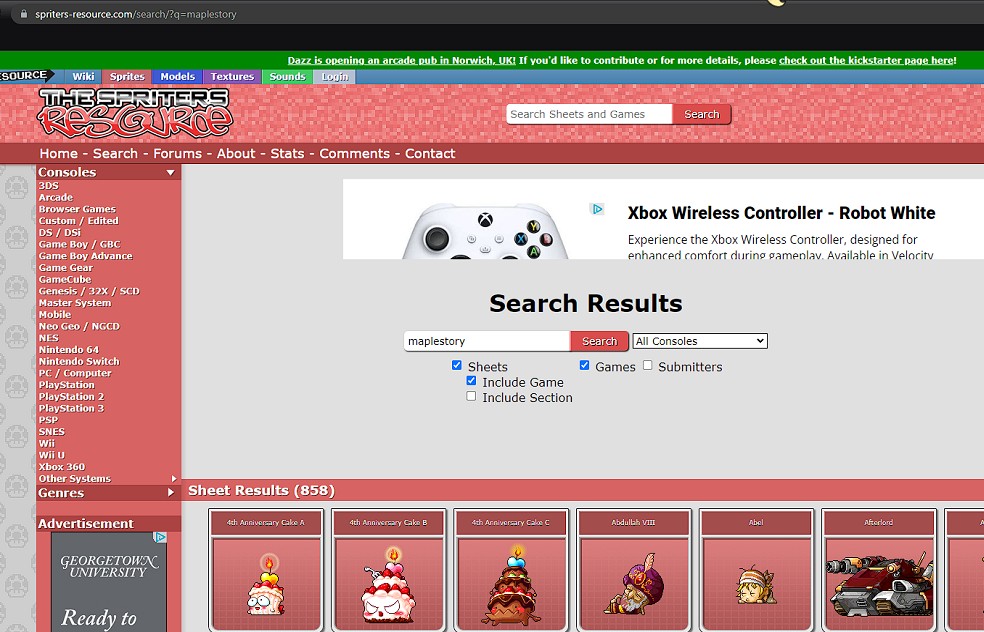Open the 4th Anniversary Cake C sprite sheet
The height and width of the screenshot is (632, 984).
tap(511, 569)
